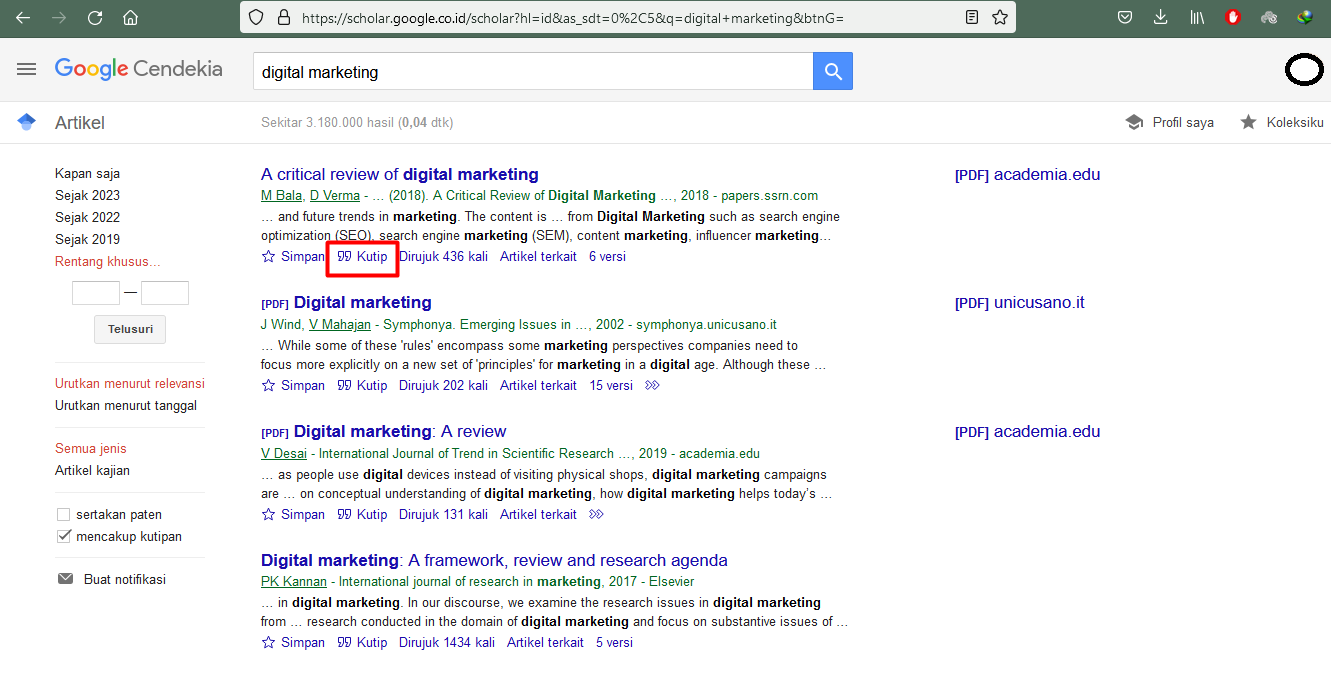The height and width of the screenshot is (673, 1331).
Task: Click the Telusuri button
Action: click(x=130, y=329)
